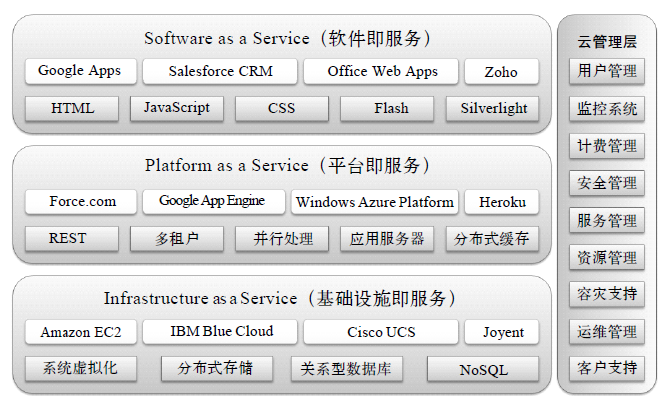Select the 并行处理 box

[x=282, y=239]
